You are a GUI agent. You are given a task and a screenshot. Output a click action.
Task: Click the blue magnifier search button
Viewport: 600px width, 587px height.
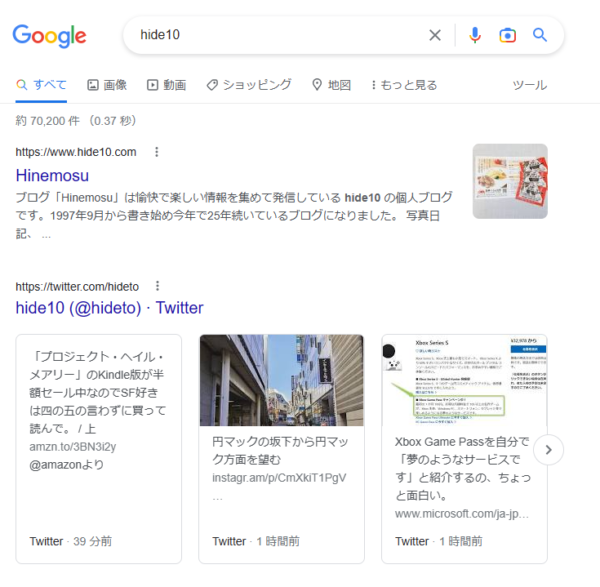[540, 35]
